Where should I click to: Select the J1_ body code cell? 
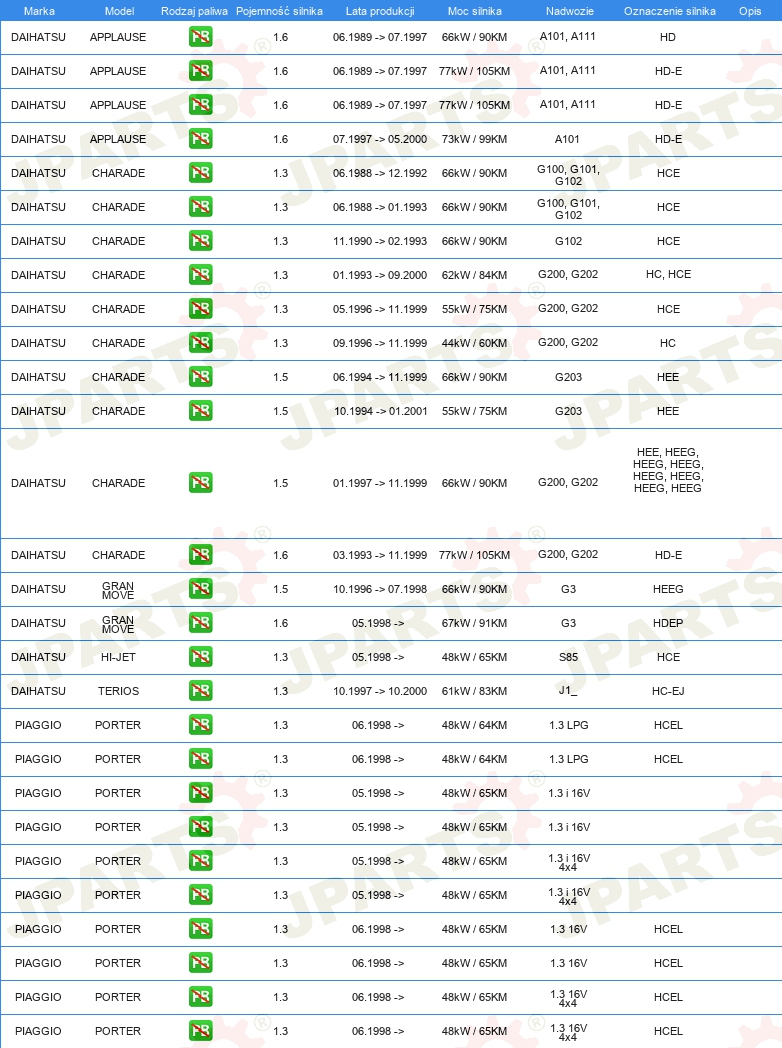point(568,690)
